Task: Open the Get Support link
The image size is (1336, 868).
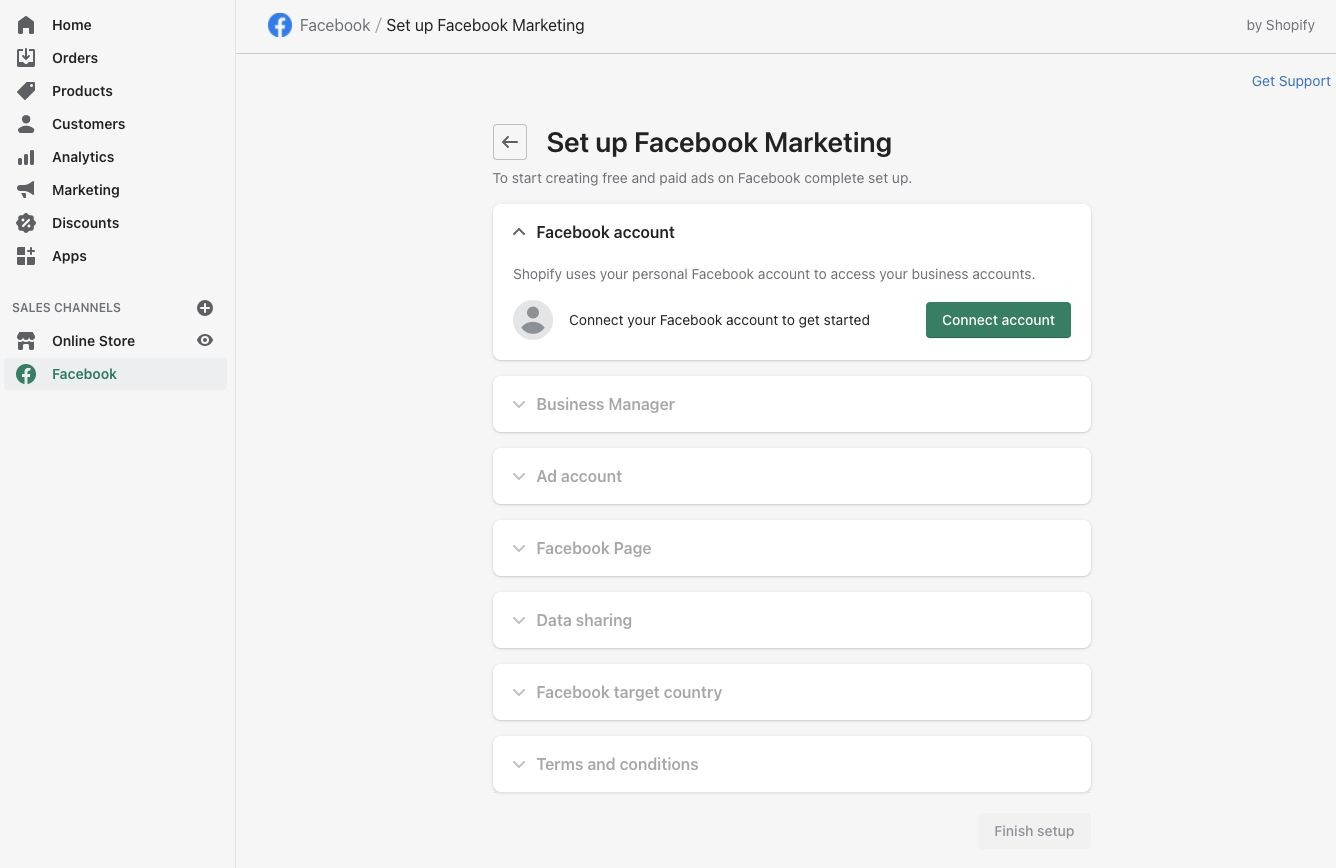Action: click(1290, 81)
